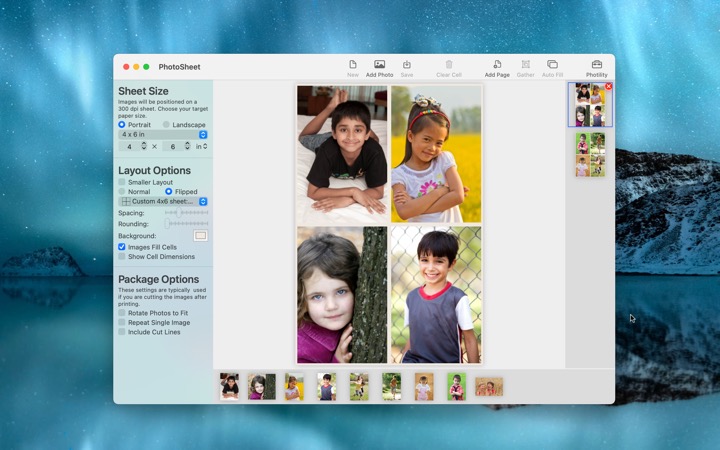
Task: Click the Spacing slider
Action: click(186, 213)
